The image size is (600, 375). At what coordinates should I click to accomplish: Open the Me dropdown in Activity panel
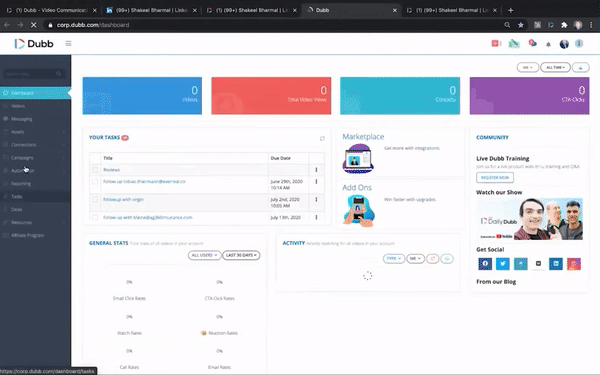pyautogui.click(x=415, y=259)
